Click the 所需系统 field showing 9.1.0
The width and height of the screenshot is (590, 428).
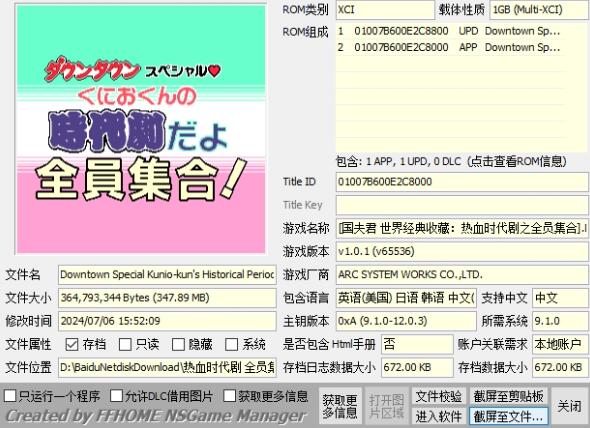[560, 321]
